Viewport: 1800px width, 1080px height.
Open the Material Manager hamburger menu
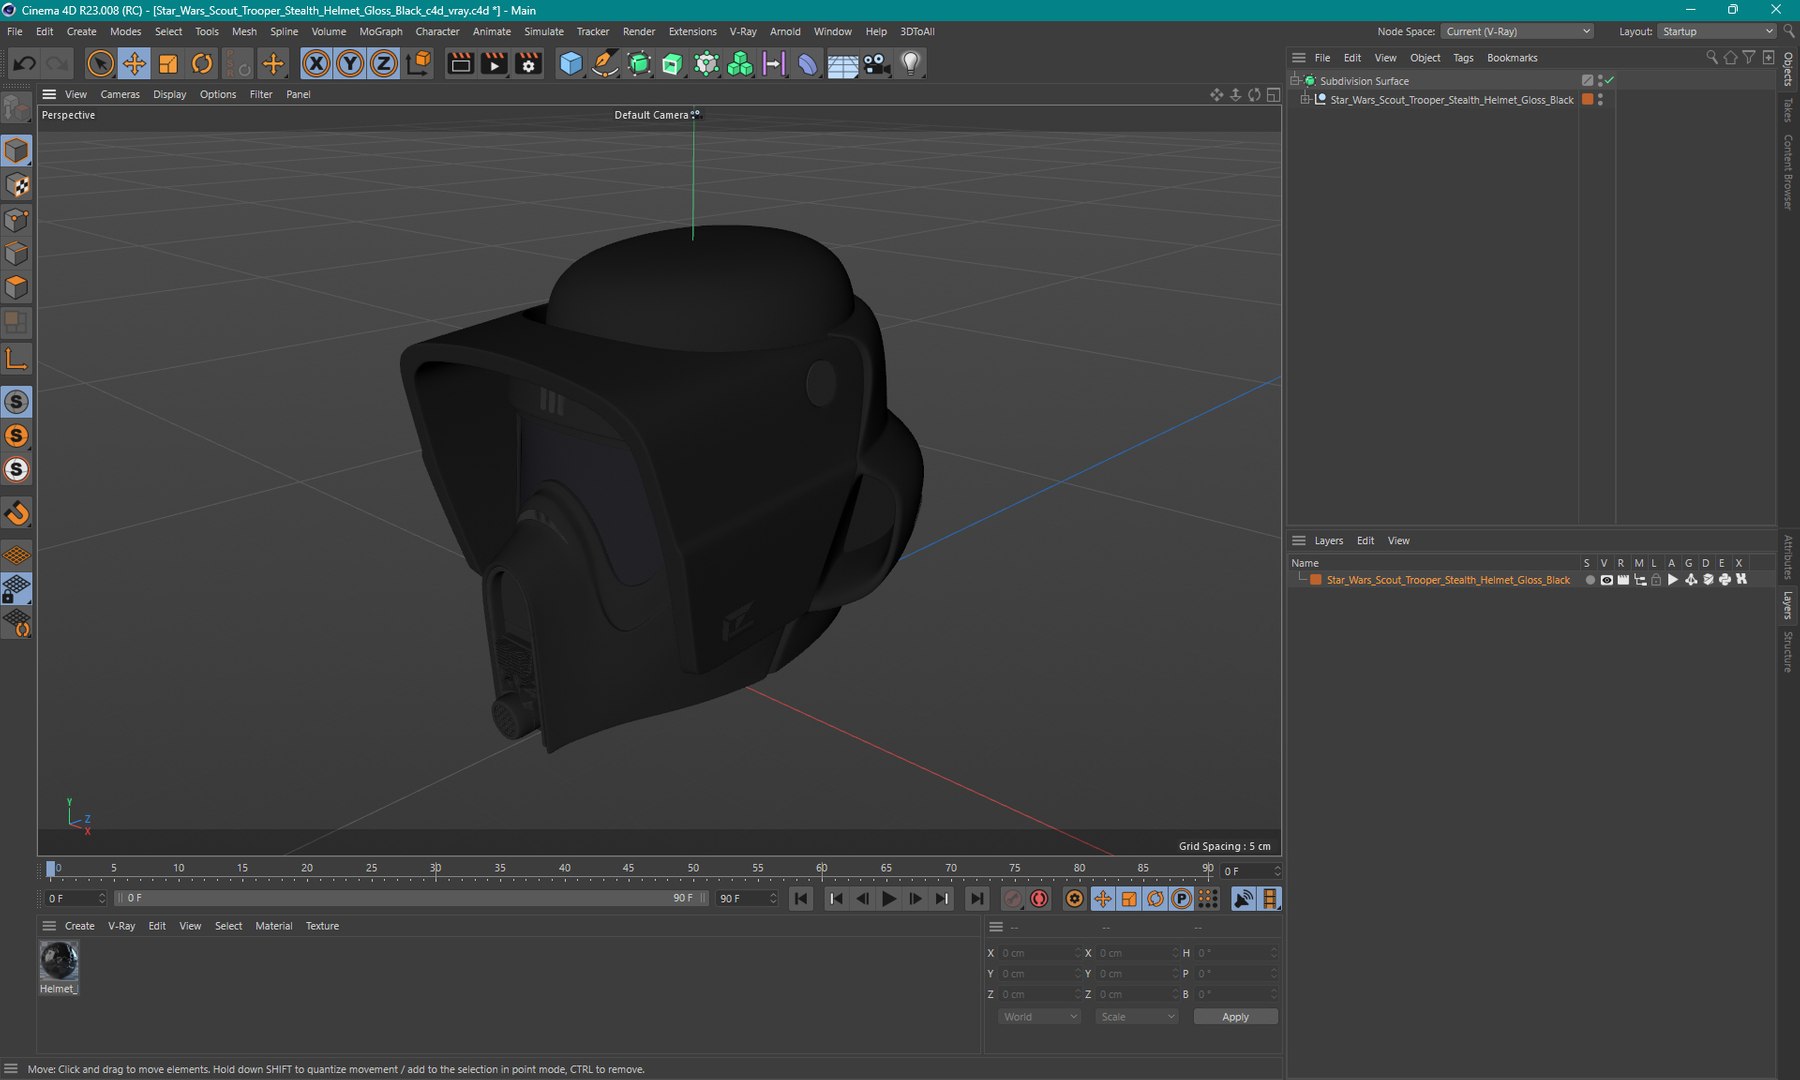point(49,926)
